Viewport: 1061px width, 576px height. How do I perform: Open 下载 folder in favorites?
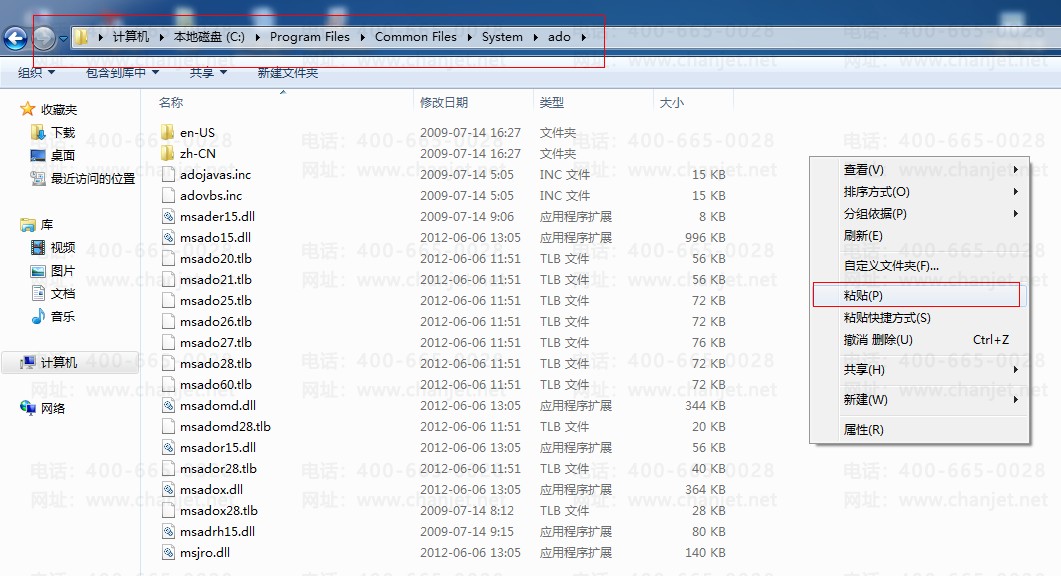[54, 132]
